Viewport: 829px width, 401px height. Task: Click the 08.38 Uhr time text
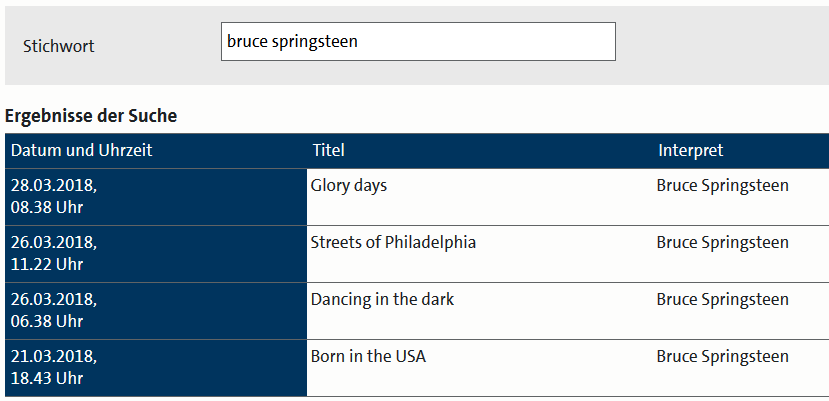(x=47, y=208)
